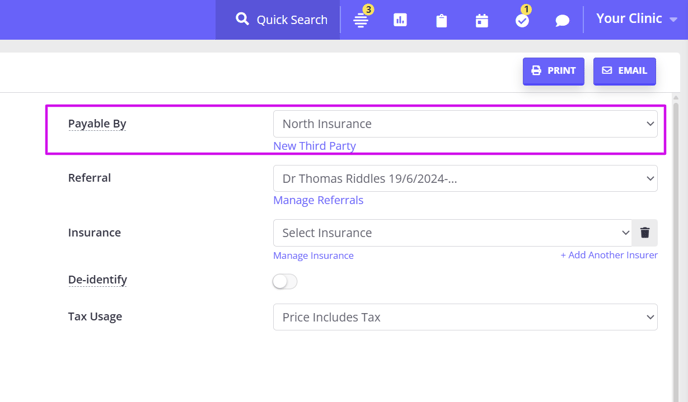The image size is (688, 402).
Task: Open the Manage Referrals link
Action: [x=318, y=200]
